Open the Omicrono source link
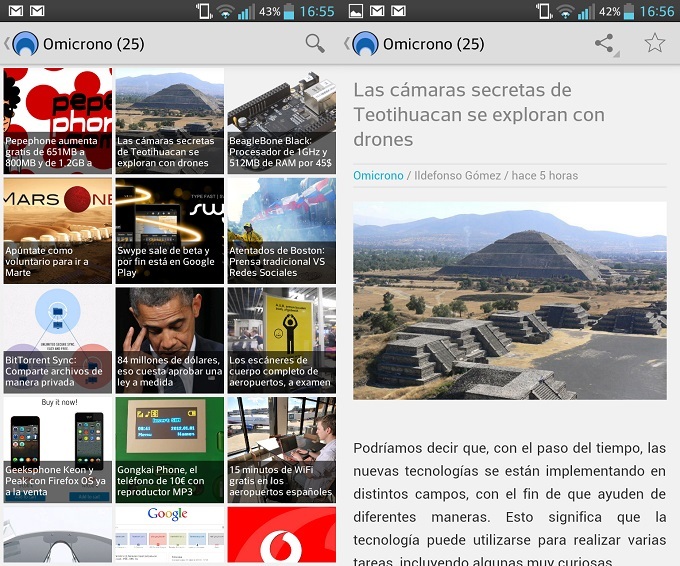Image resolution: width=680 pixels, height=566 pixels. pos(378,176)
